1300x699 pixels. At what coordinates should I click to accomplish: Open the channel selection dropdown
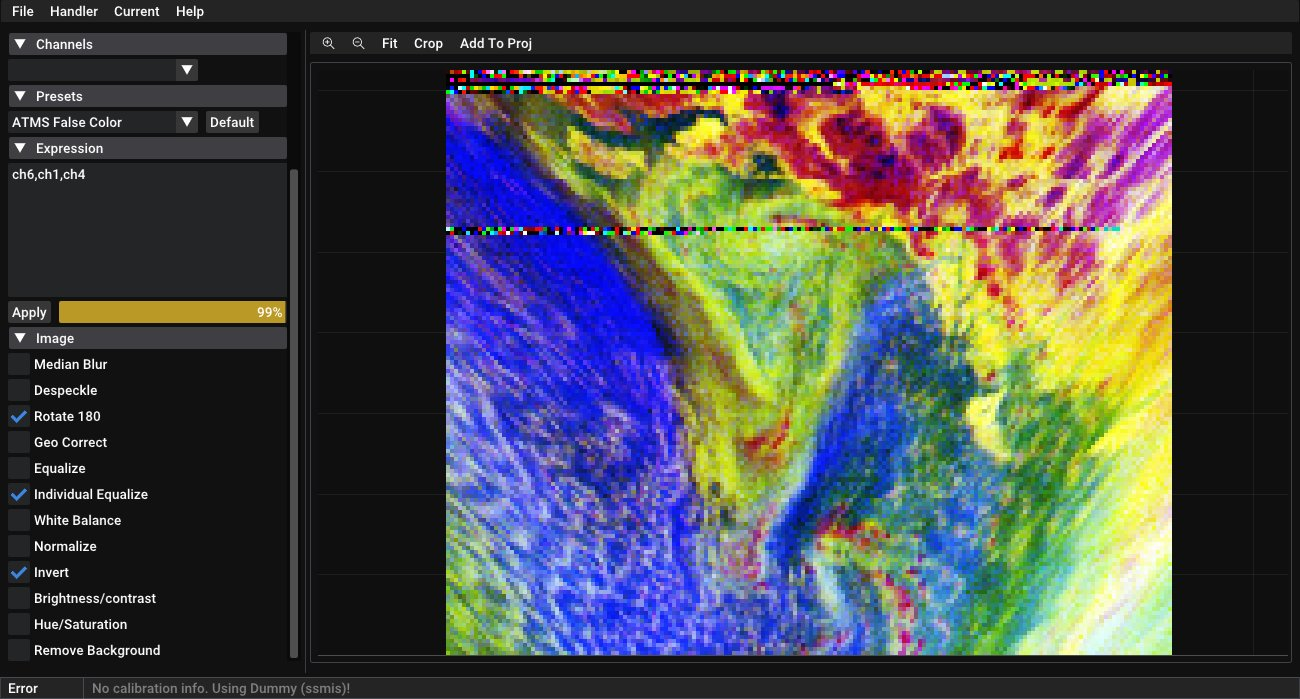pyautogui.click(x=186, y=70)
